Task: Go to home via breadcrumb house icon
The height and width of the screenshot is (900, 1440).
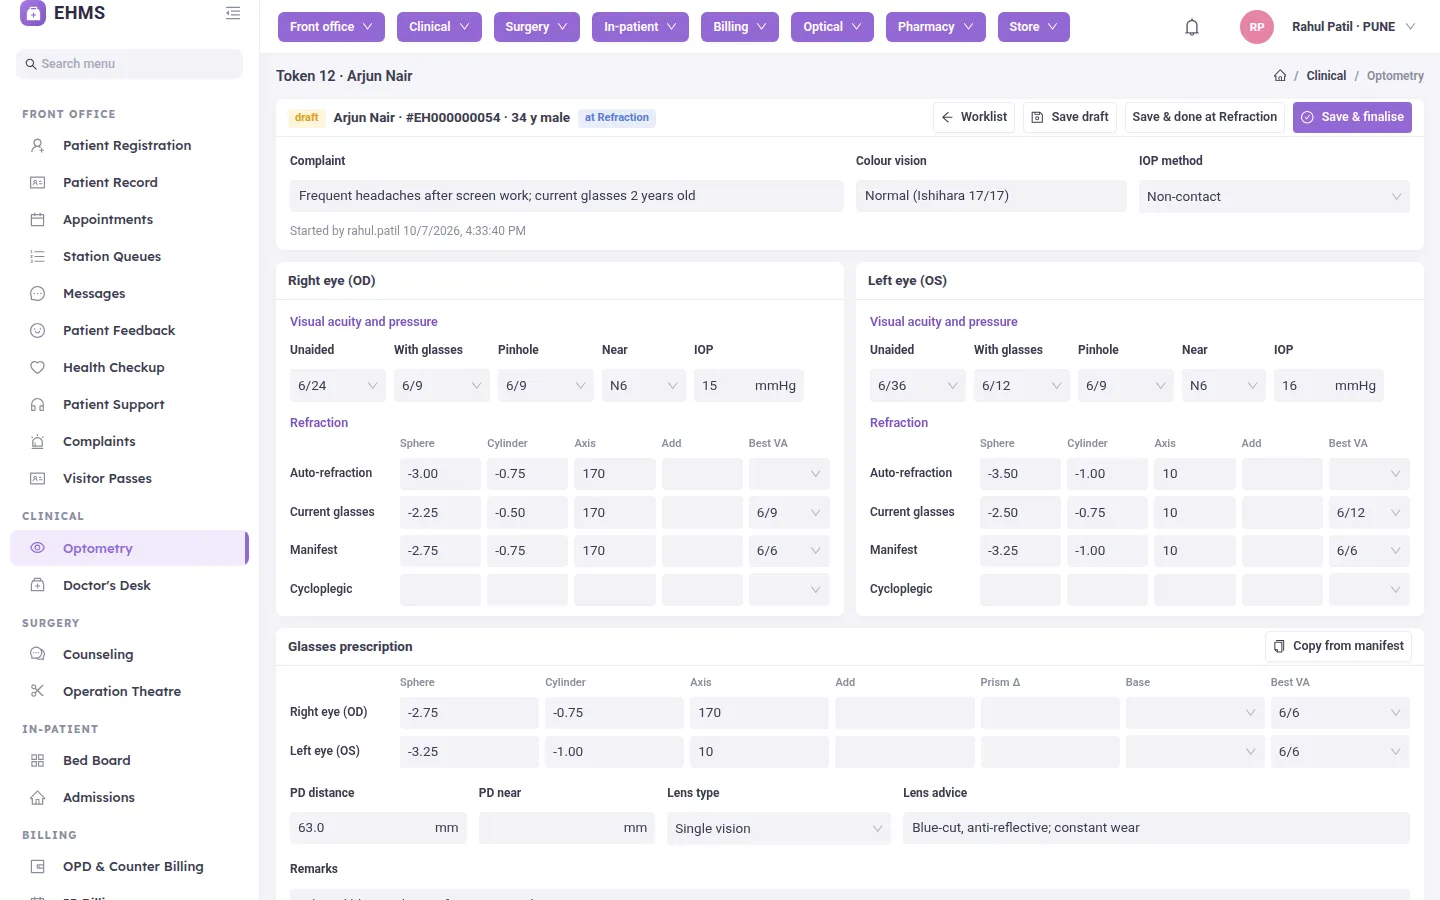Action: (x=1280, y=76)
